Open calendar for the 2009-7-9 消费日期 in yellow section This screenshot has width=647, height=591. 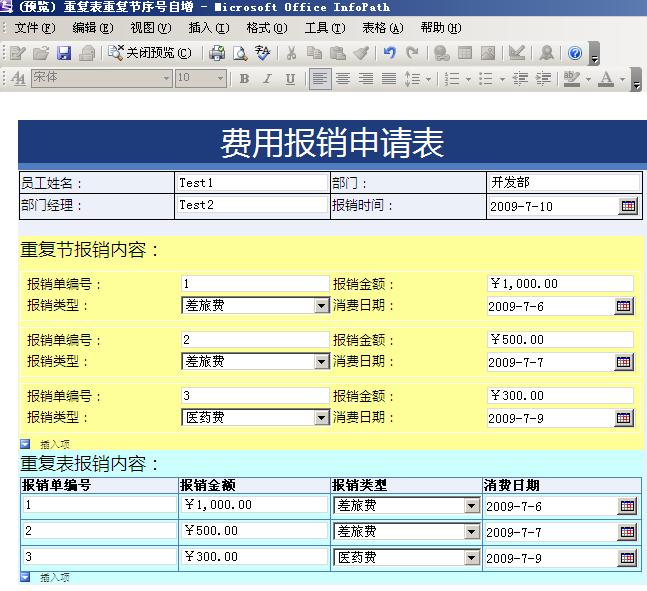[624, 418]
